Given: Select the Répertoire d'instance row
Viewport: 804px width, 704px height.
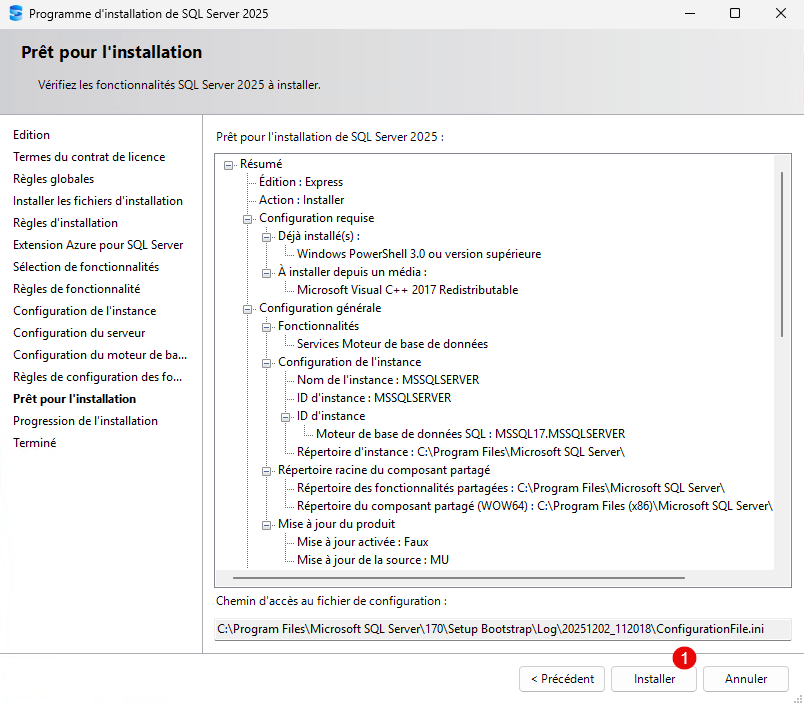Looking at the screenshot, I should [461, 452].
